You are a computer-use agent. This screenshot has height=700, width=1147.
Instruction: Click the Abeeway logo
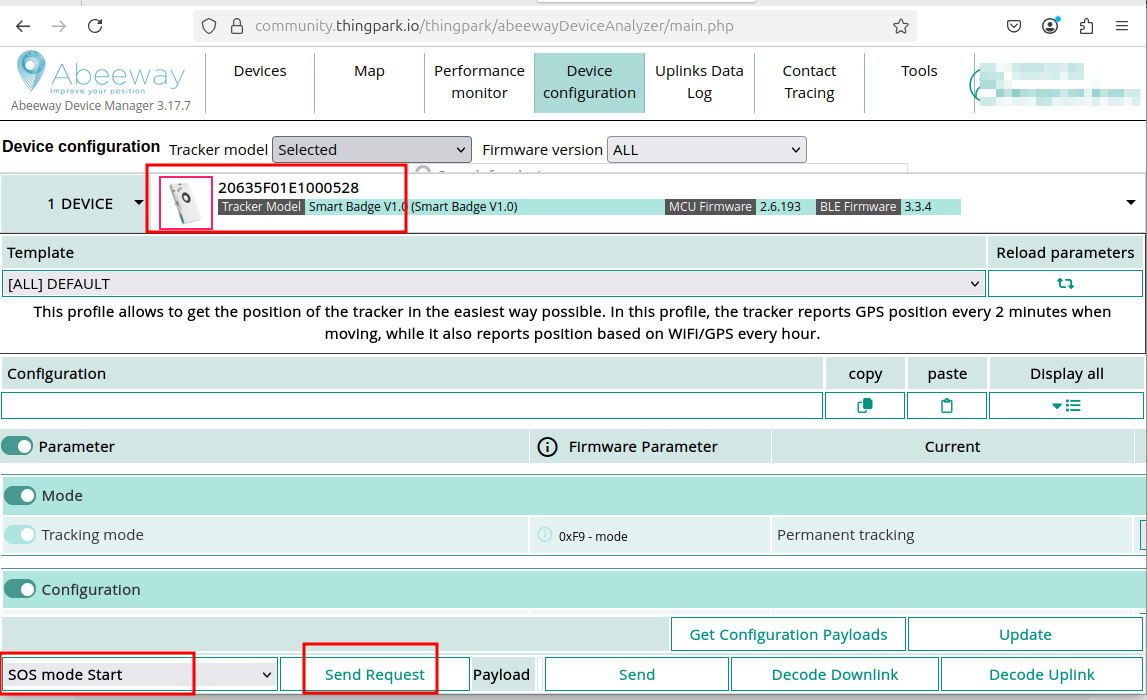[101, 73]
